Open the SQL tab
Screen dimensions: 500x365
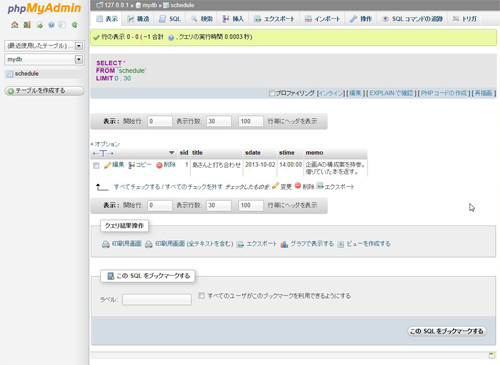[x=170, y=19]
